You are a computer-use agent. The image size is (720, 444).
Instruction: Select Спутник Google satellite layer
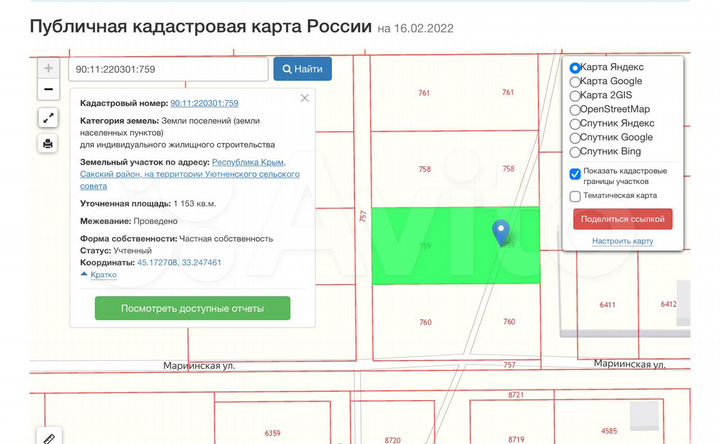pyautogui.click(x=575, y=138)
